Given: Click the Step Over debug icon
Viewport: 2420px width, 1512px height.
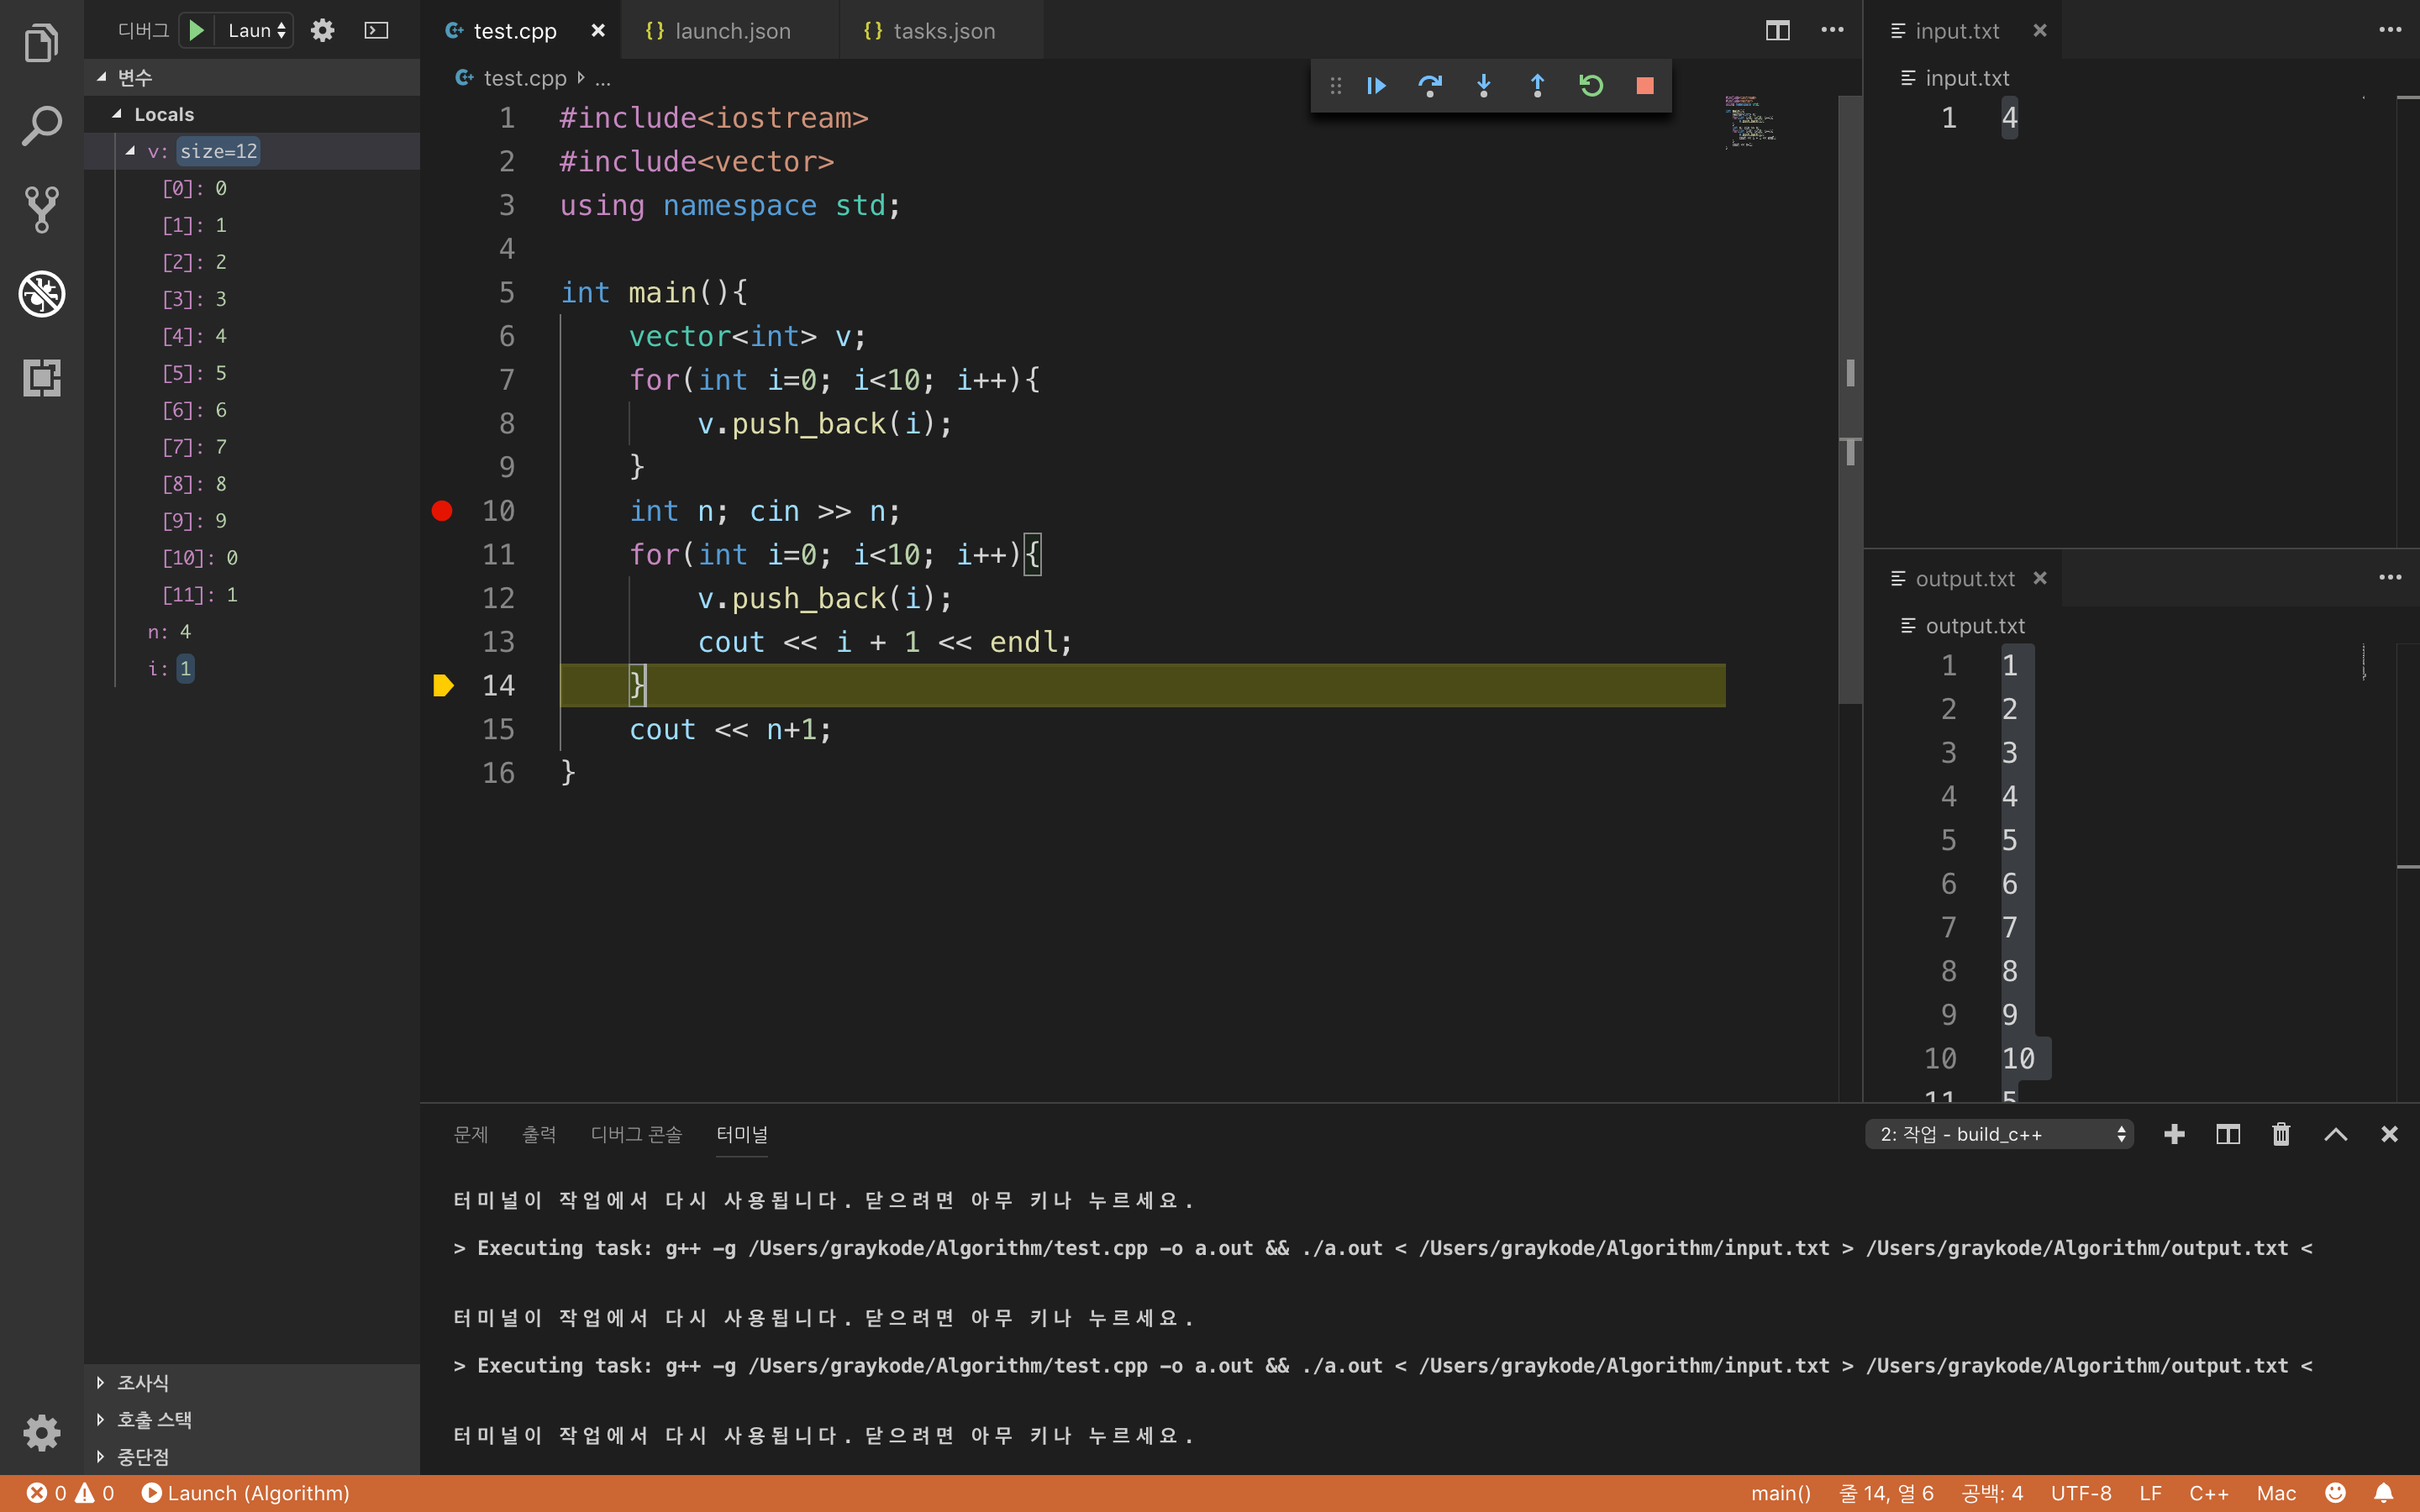Looking at the screenshot, I should click(1430, 86).
